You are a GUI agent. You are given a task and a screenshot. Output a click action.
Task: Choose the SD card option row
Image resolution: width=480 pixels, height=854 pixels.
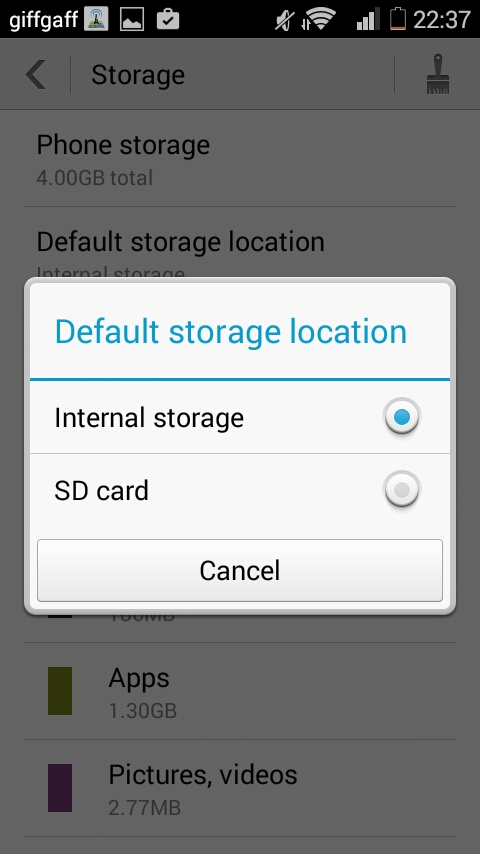click(240, 490)
